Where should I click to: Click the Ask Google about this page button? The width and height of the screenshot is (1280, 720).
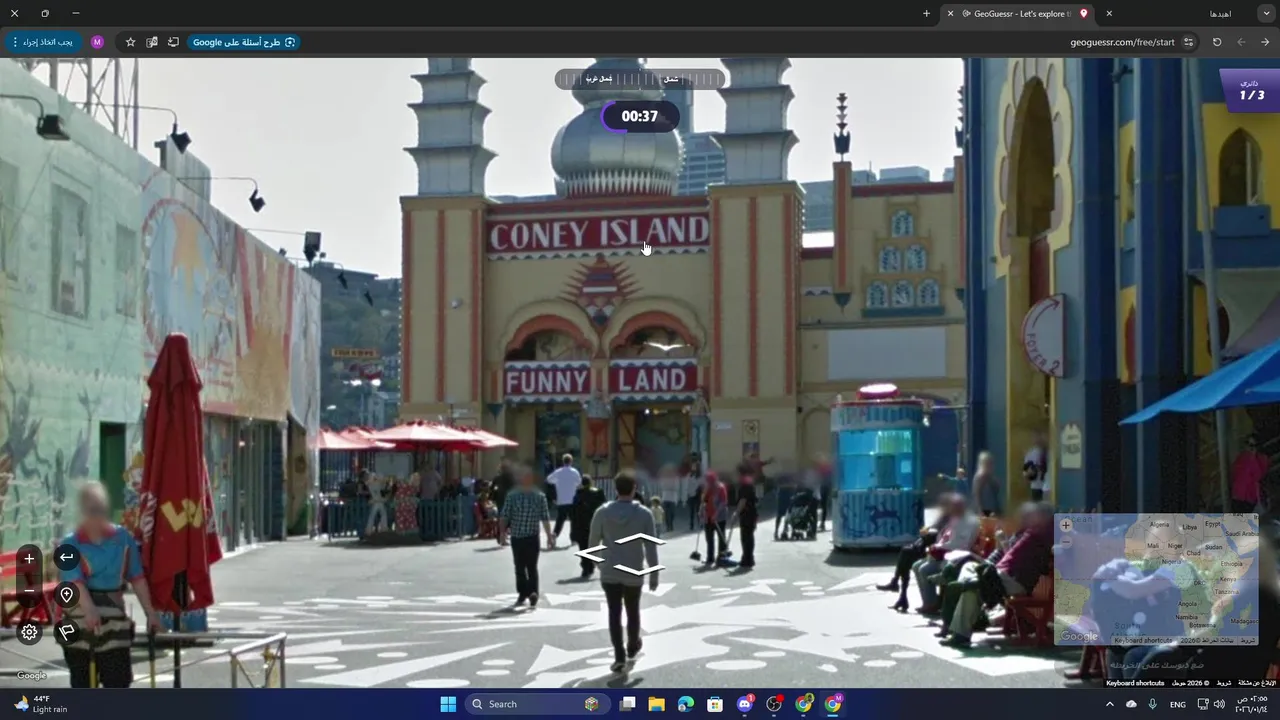(x=244, y=42)
